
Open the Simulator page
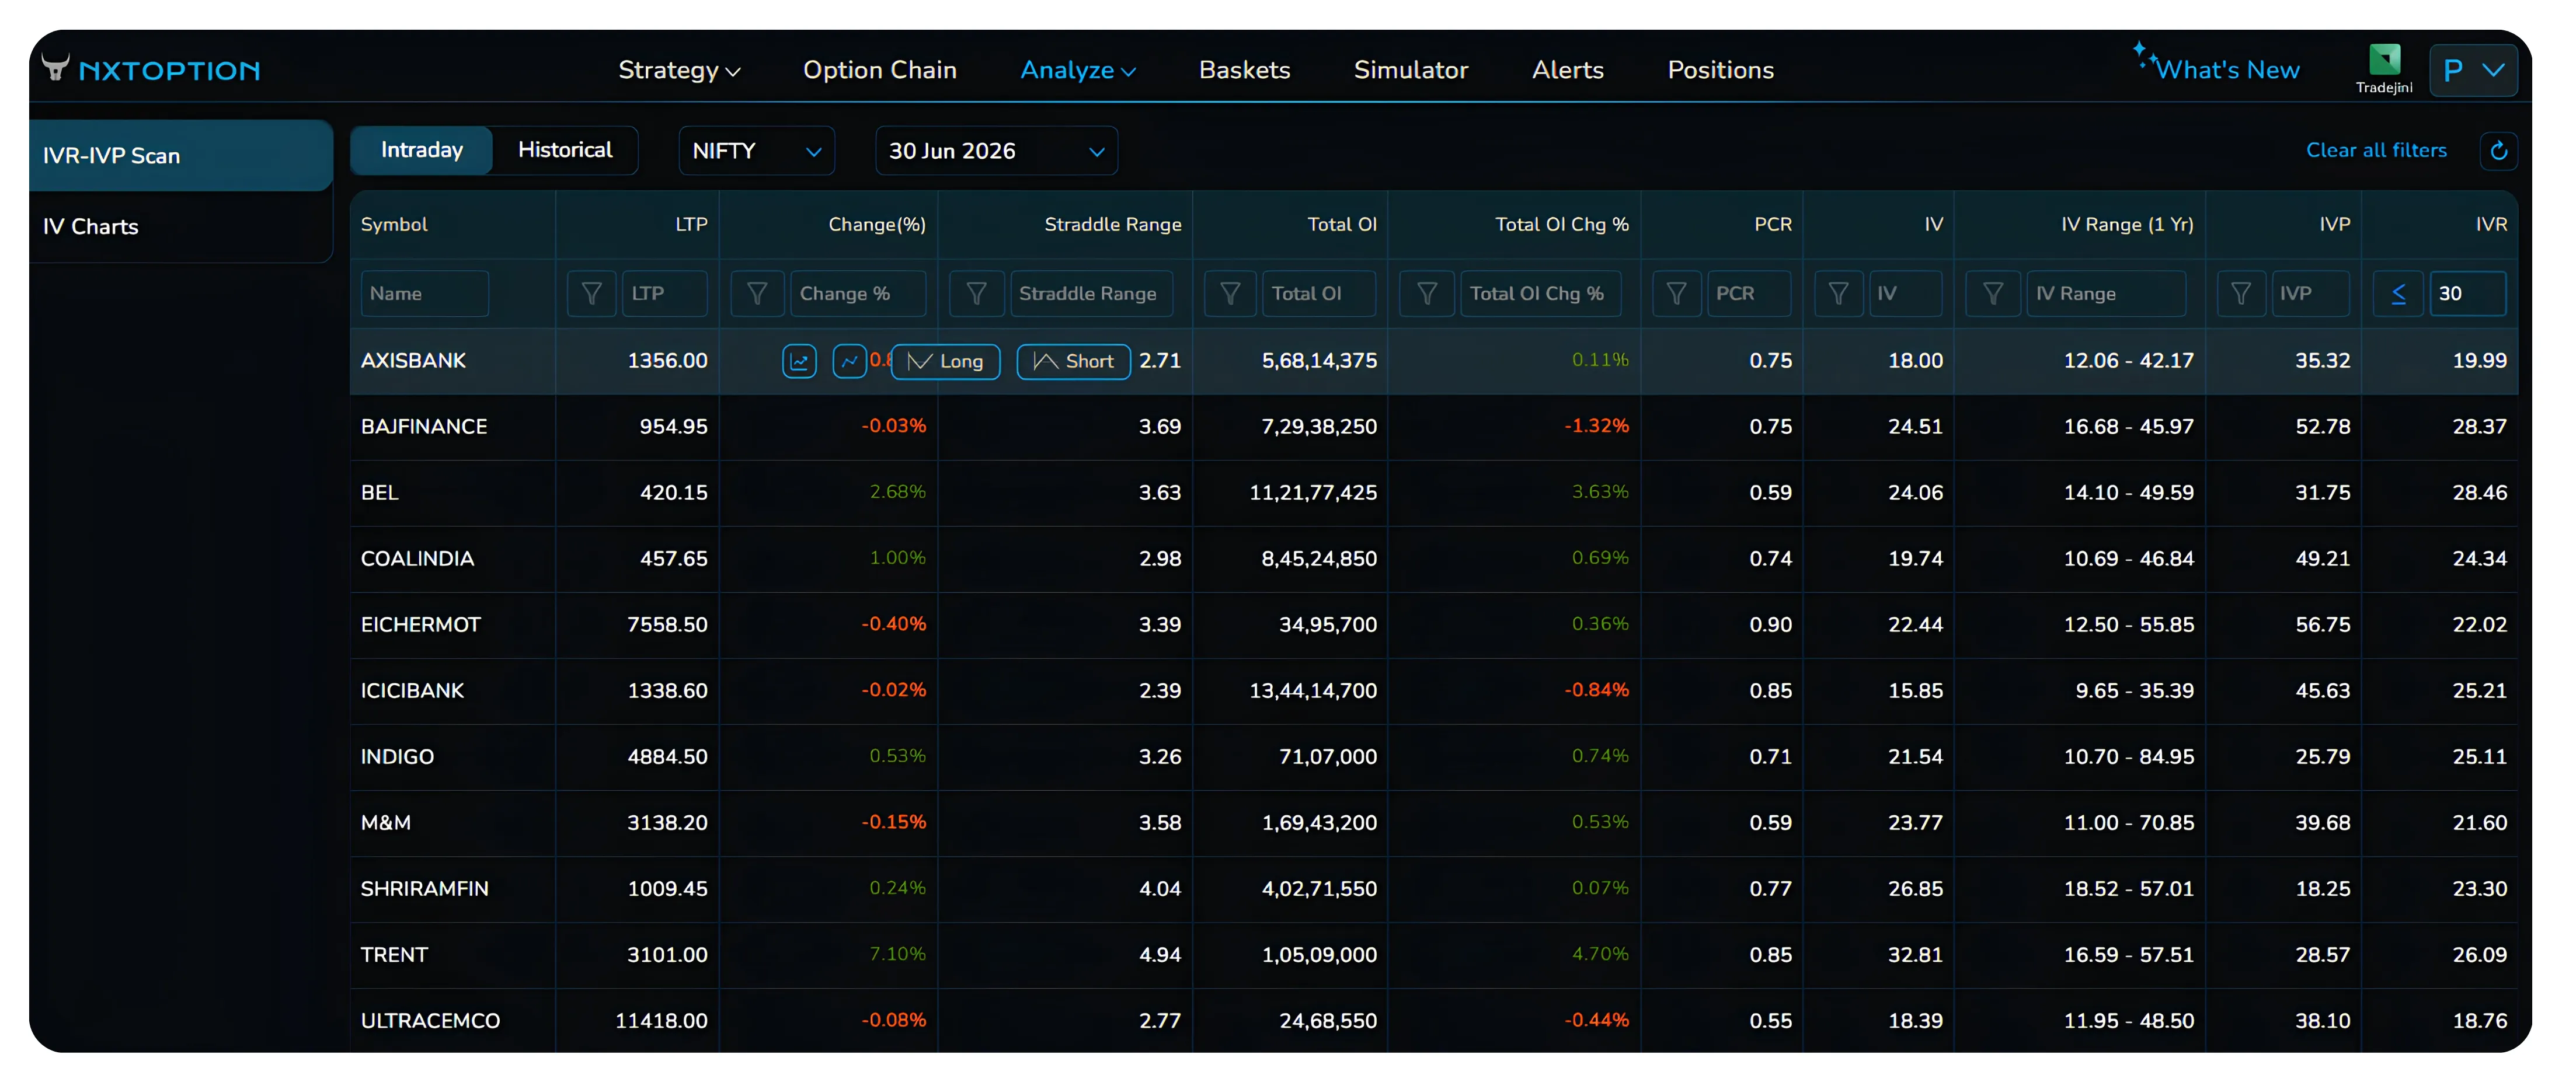(1411, 70)
